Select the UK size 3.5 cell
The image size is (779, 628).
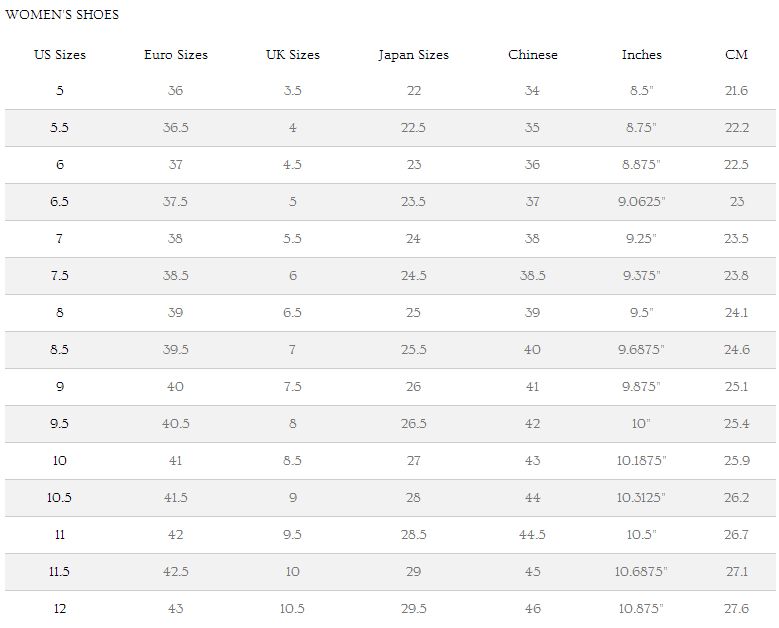(x=292, y=91)
